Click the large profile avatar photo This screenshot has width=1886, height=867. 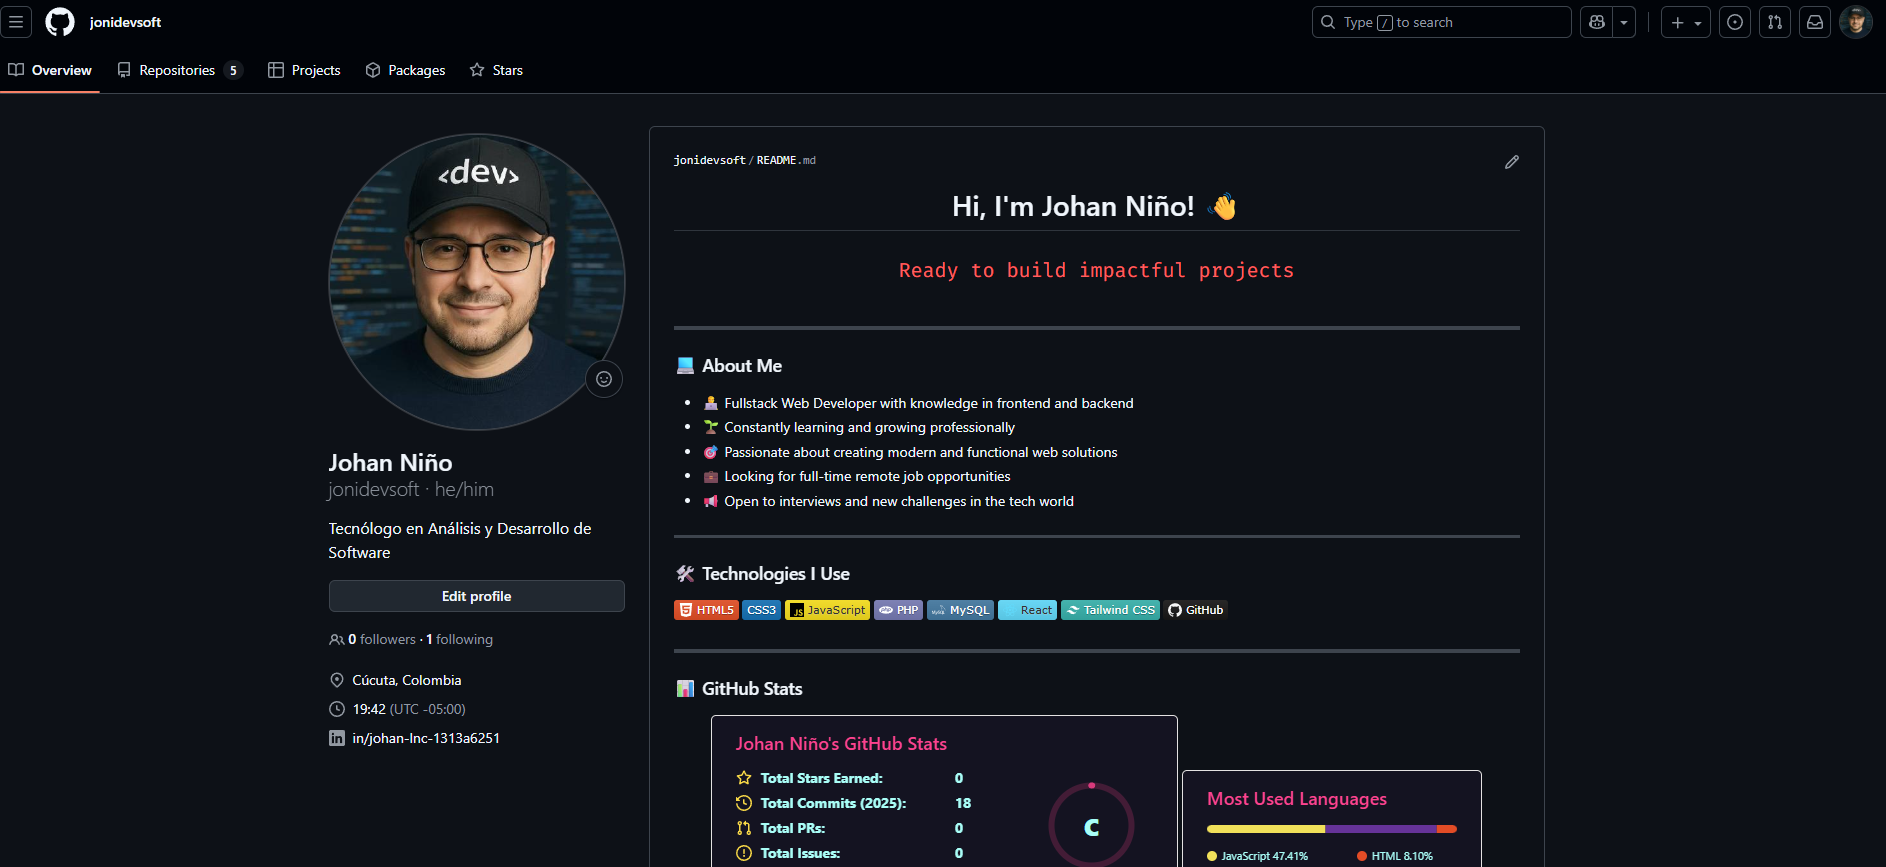pos(477,282)
